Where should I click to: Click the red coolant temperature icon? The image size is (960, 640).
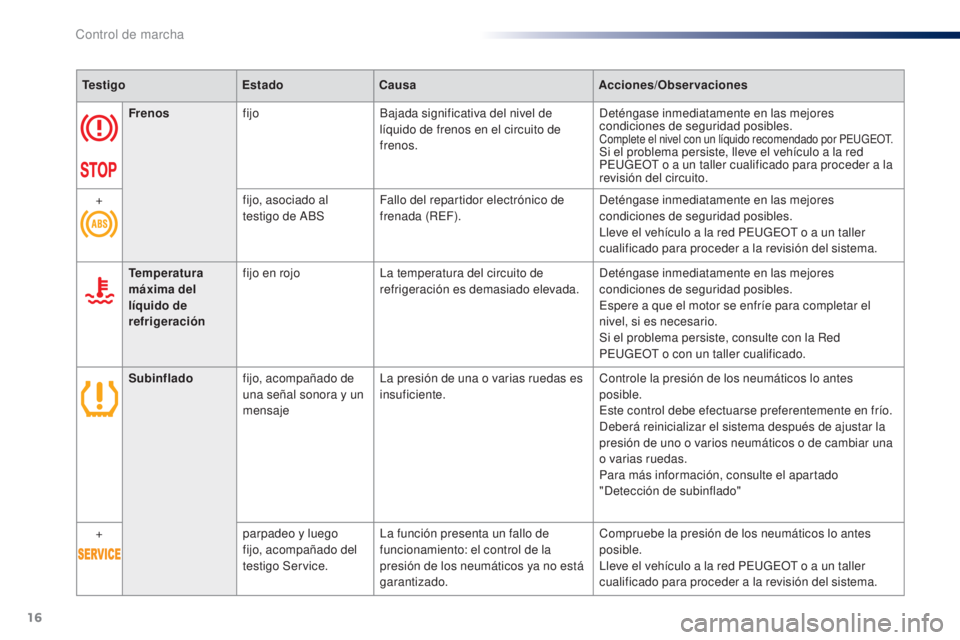(99, 291)
